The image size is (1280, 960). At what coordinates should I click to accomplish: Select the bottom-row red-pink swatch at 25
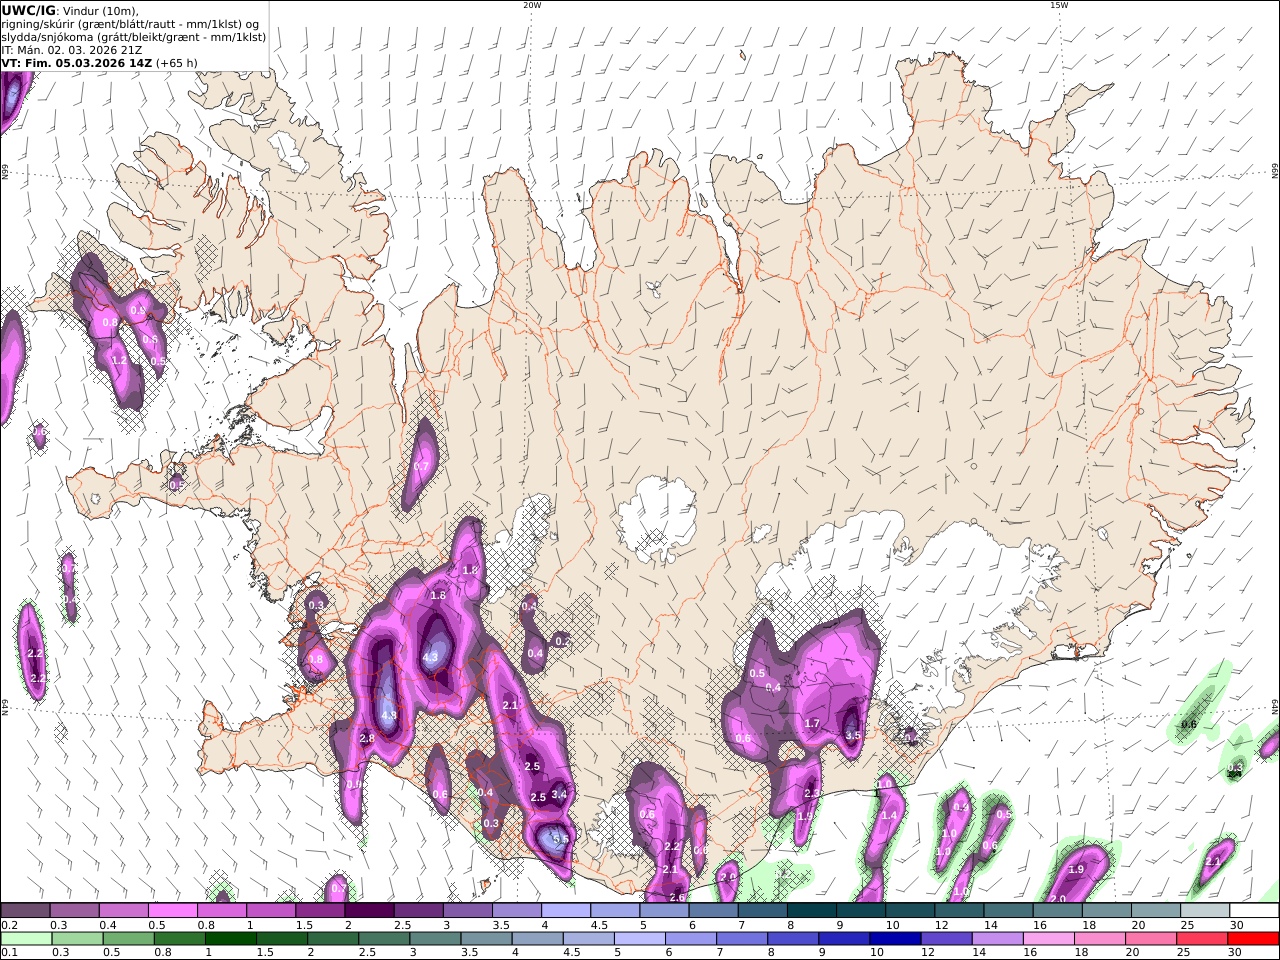tap(1200, 939)
